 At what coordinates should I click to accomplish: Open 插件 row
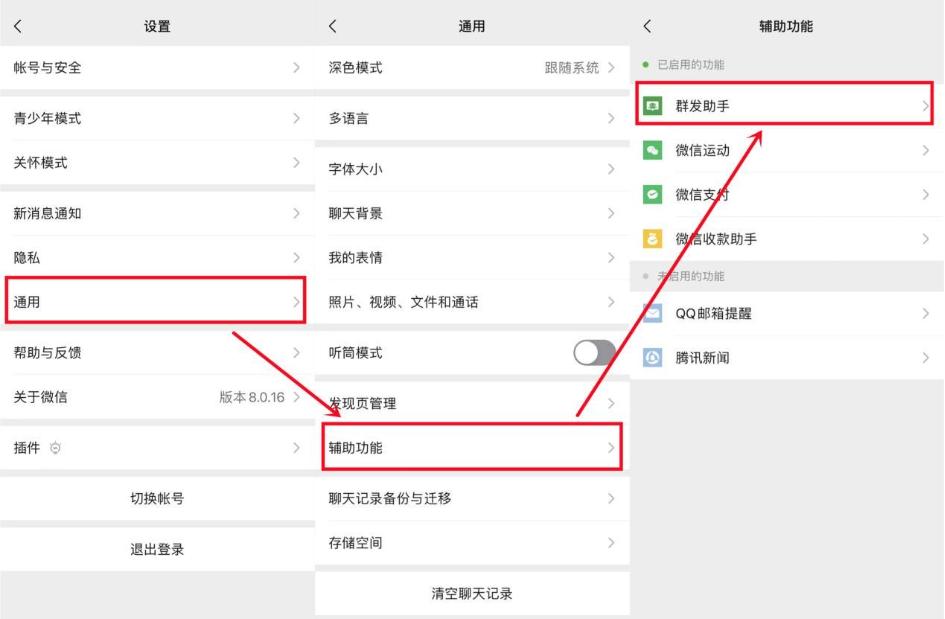(x=157, y=448)
